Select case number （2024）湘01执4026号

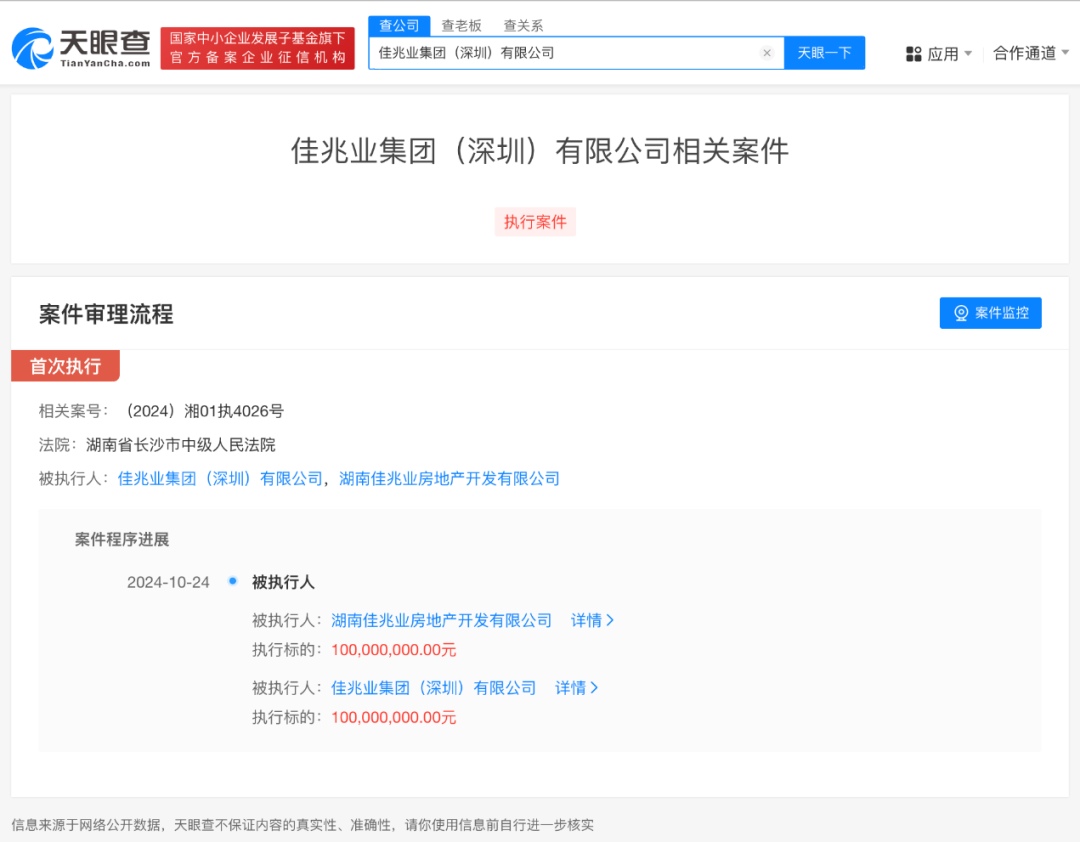202,411
